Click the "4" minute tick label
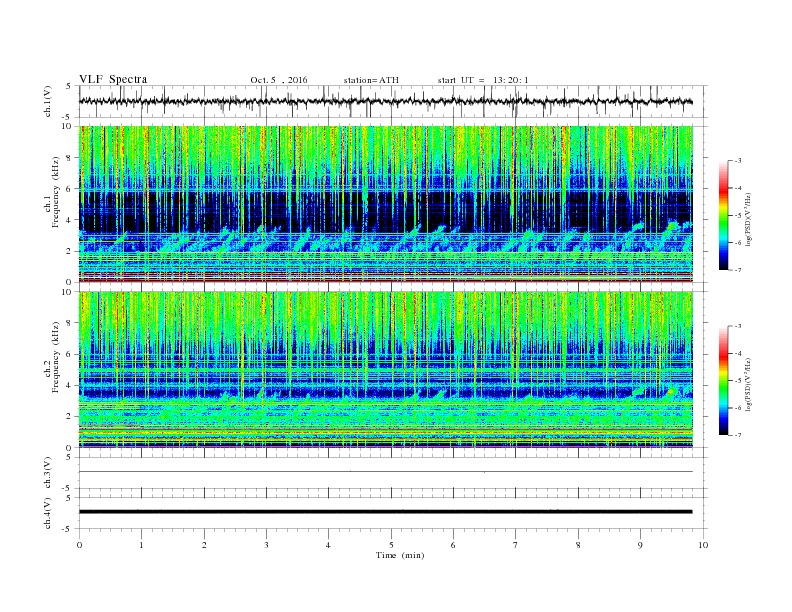 tap(329, 545)
